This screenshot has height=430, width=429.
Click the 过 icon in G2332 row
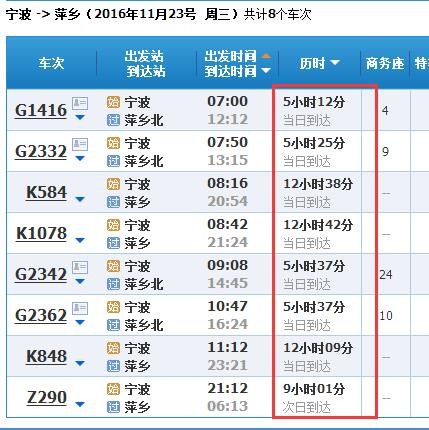pyautogui.click(x=113, y=161)
